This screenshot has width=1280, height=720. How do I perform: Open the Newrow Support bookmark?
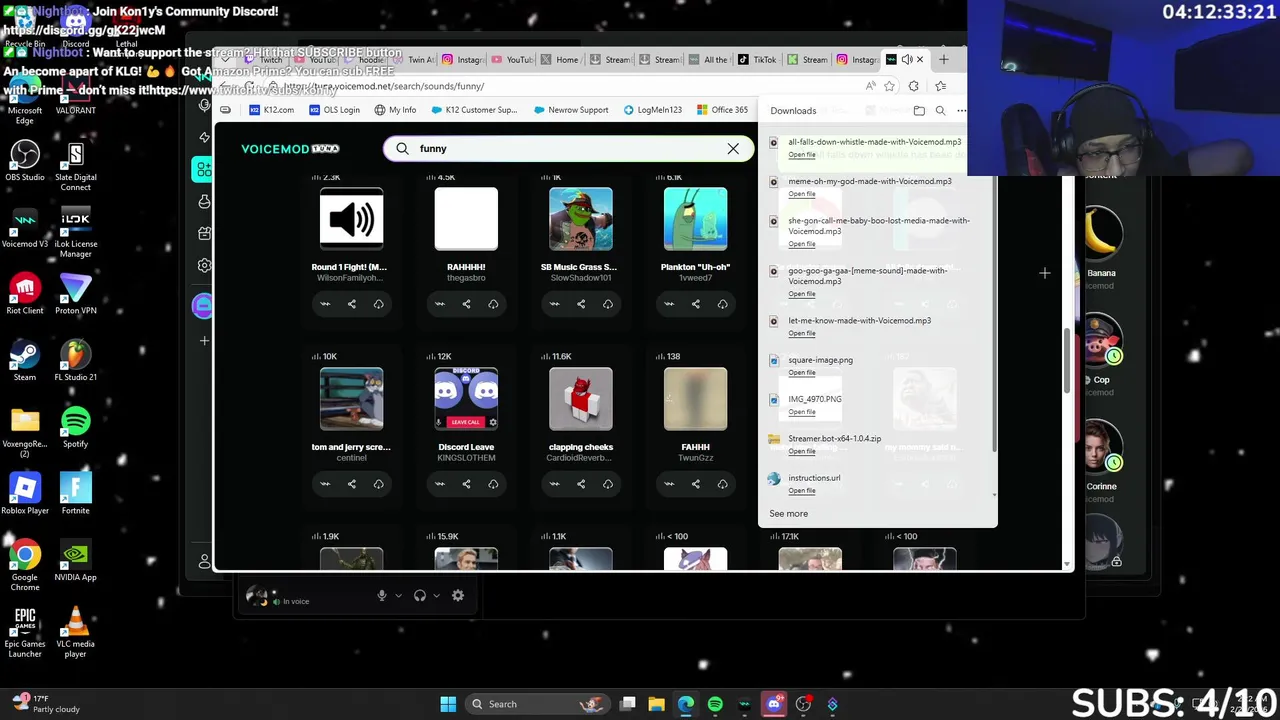click(571, 110)
